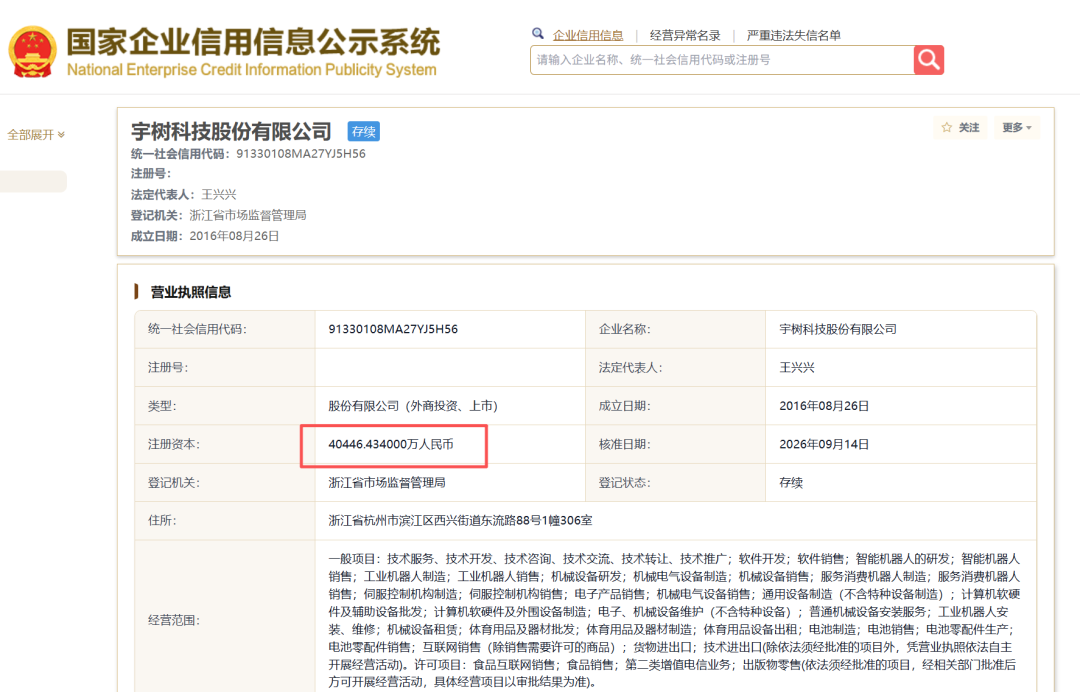Click the 营业执照信息 section heading

pyautogui.click(x=191, y=292)
